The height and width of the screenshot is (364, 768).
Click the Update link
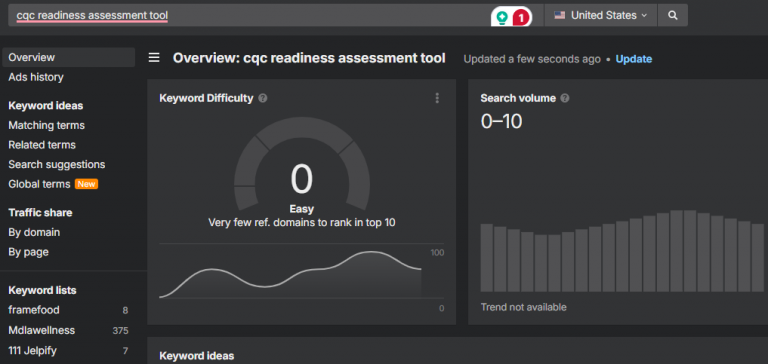tap(634, 59)
